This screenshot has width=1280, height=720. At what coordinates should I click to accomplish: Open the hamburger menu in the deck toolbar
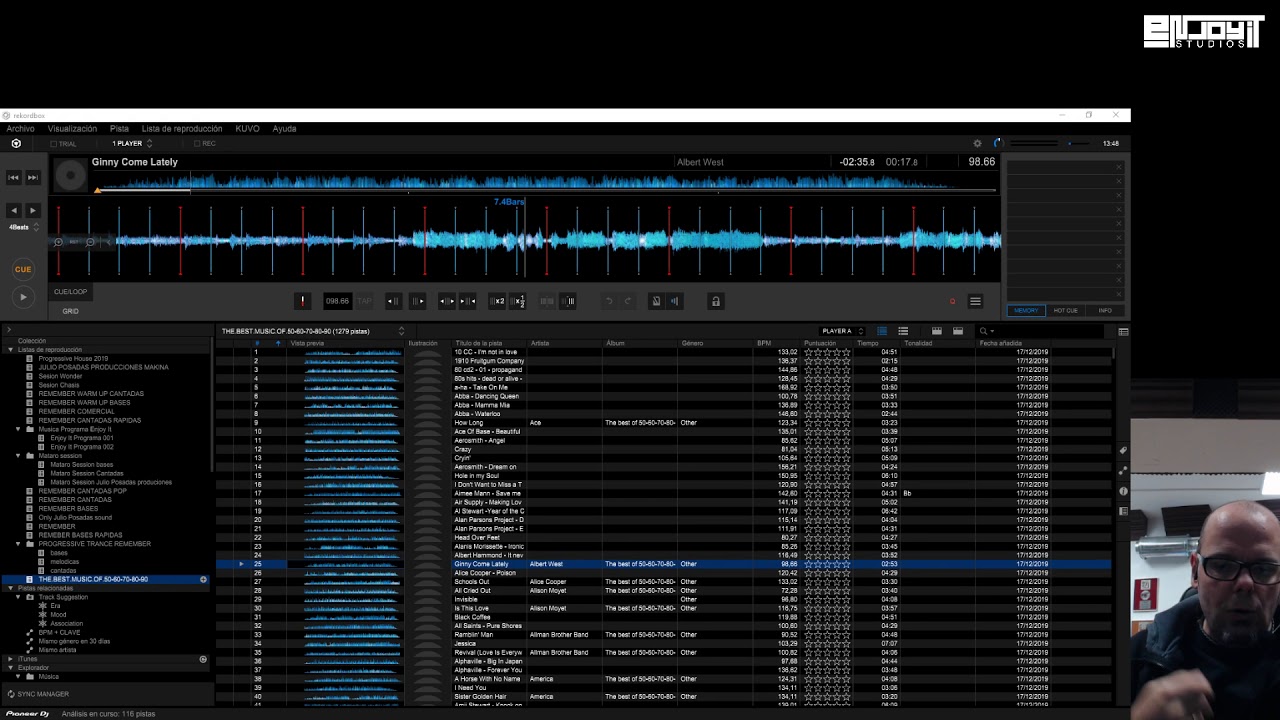pos(975,301)
